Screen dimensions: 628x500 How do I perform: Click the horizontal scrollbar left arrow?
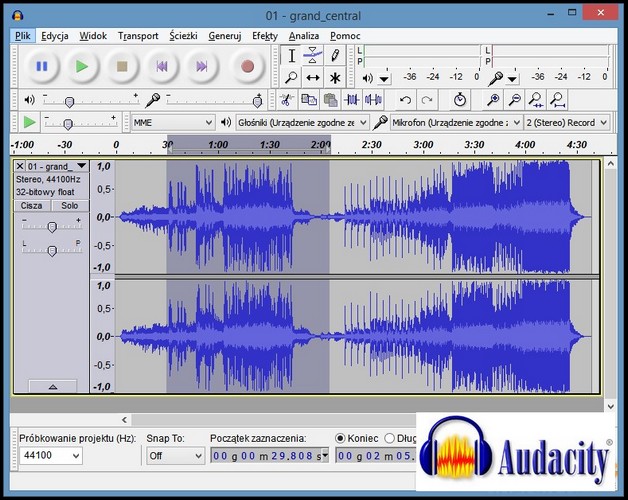(125, 419)
